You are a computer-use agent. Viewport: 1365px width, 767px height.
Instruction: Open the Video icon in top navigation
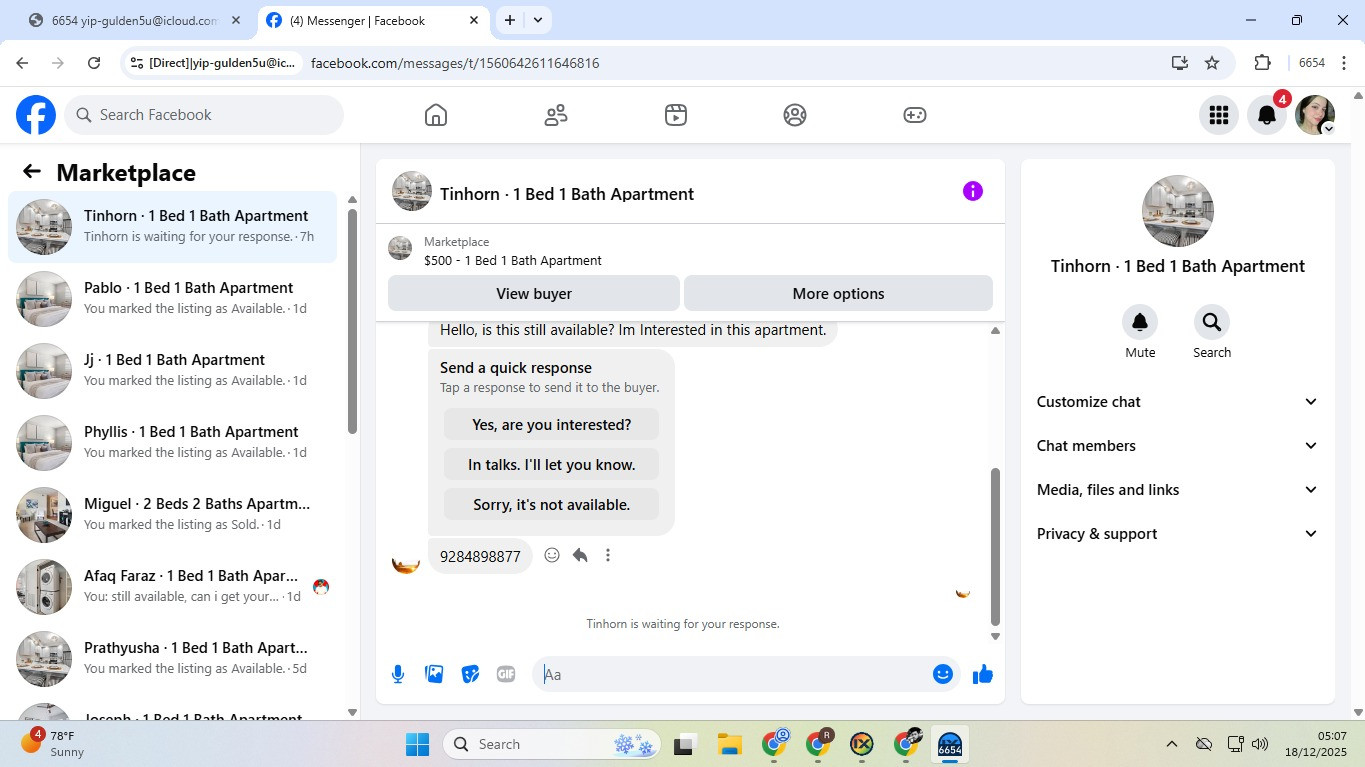pyautogui.click(x=676, y=115)
